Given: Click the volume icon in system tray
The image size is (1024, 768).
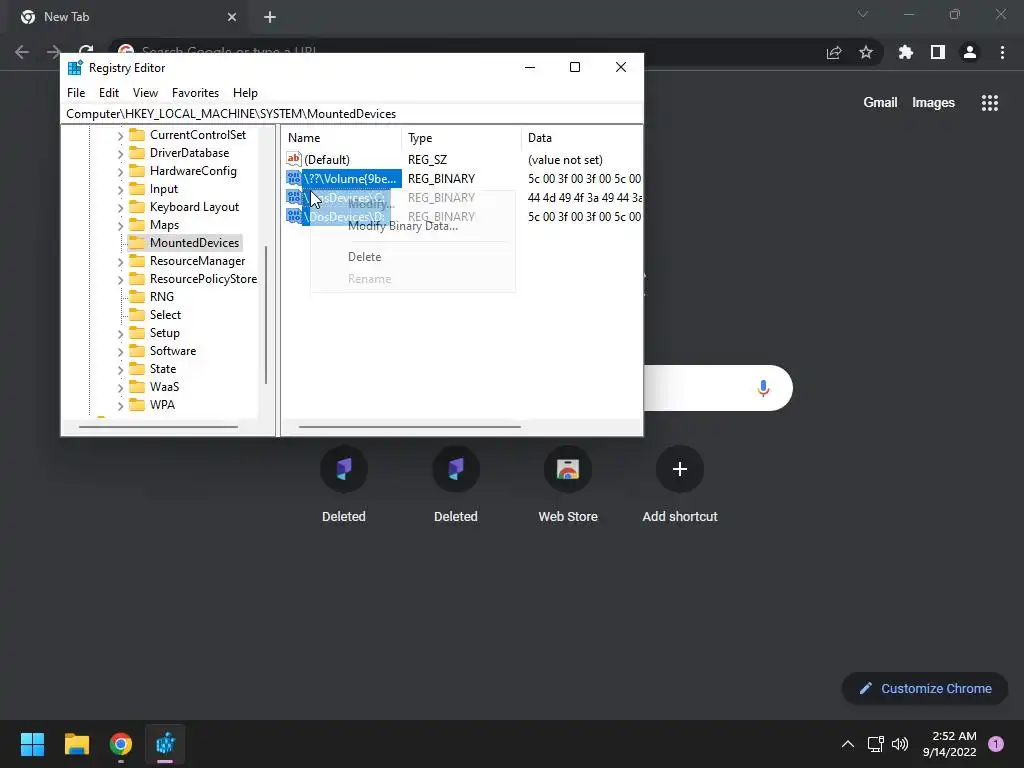Looking at the screenshot, I should pos(900,744).
